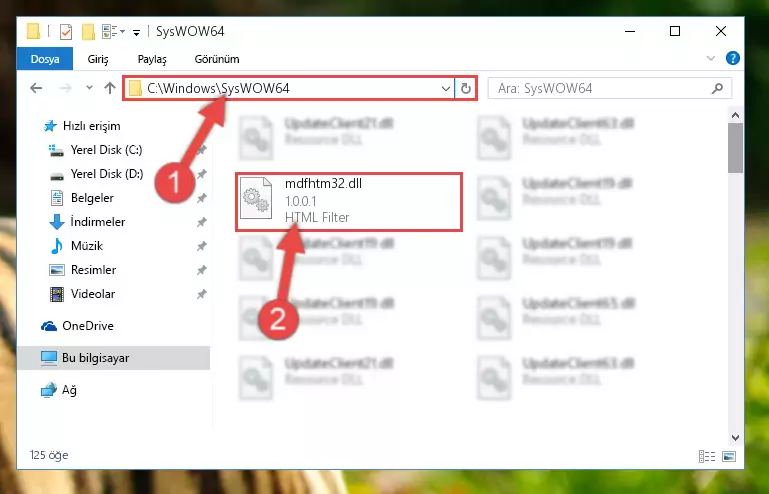
Task: Click the search magnifier icon
Action: click(717, 88)
